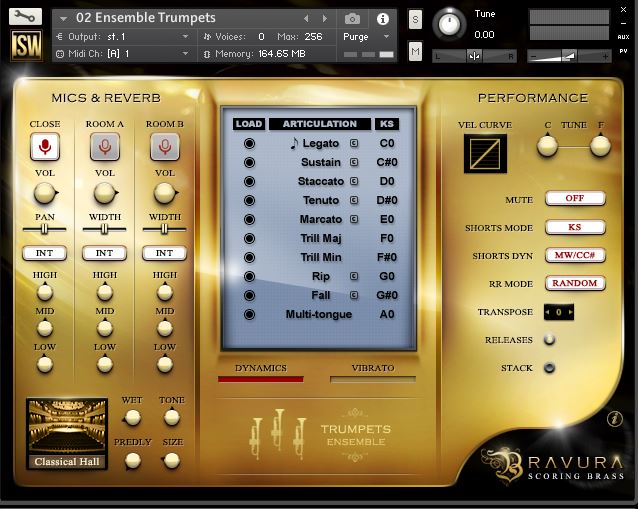Select the Marcato articulation name
The image size is (638, 509).
321,219
